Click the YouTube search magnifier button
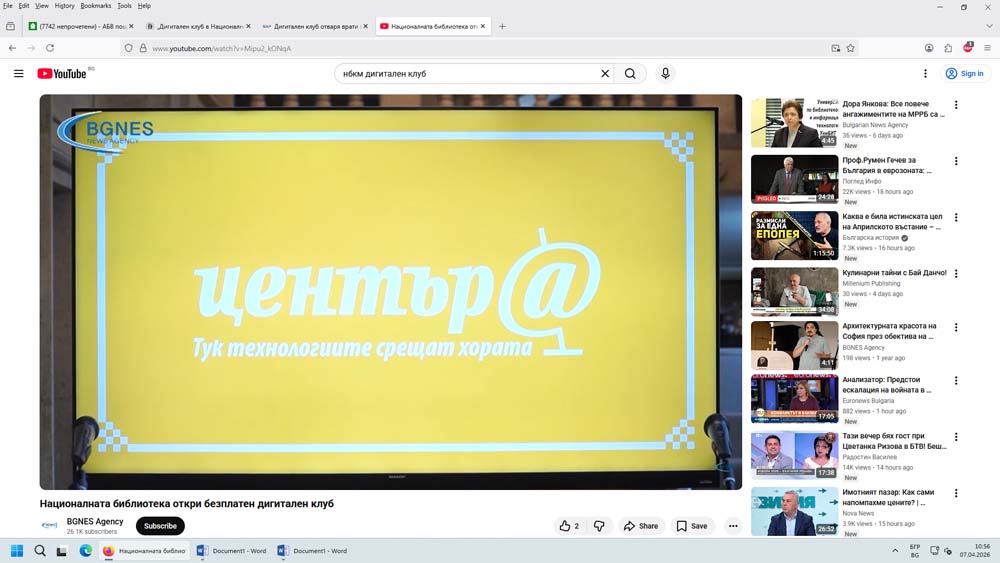This screenshot has width=1000, height=563. pyautogui.click(x=630, y=73)
